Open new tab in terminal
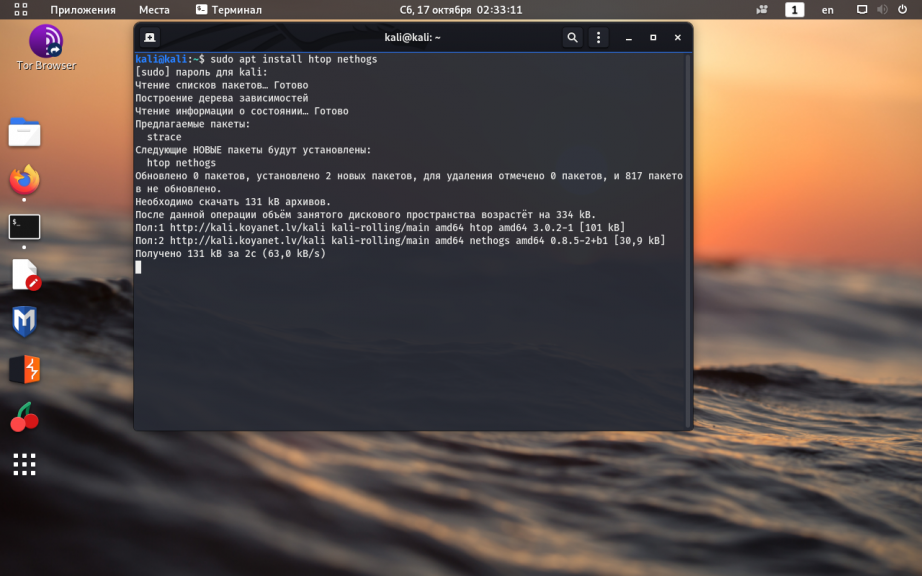Image resolution: width=922 pixels, height=576 pixels. coord(150,38)
